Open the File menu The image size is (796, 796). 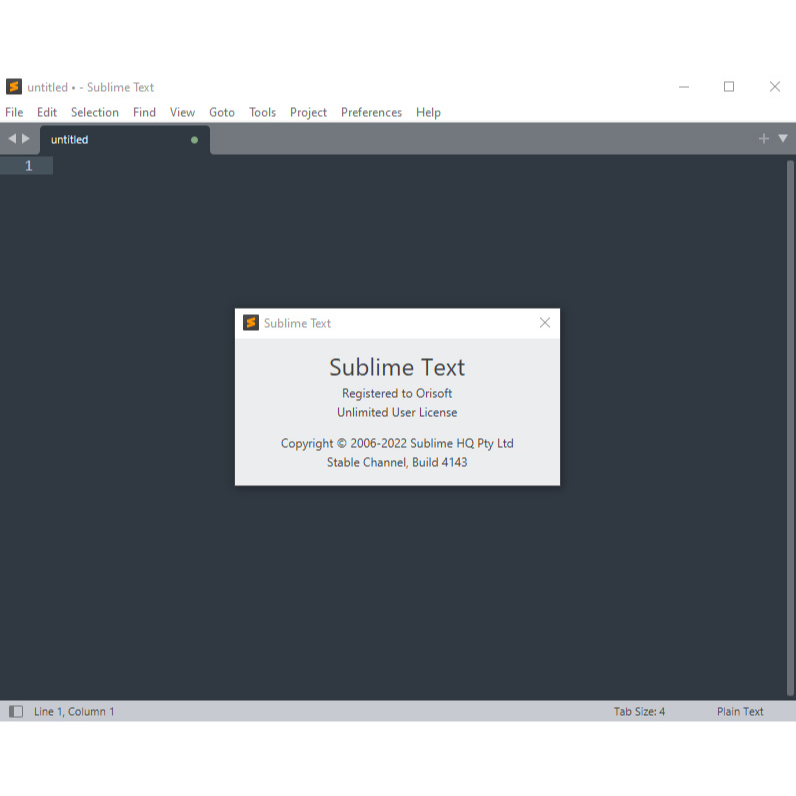pyautogui.click(x=14, y=112)
